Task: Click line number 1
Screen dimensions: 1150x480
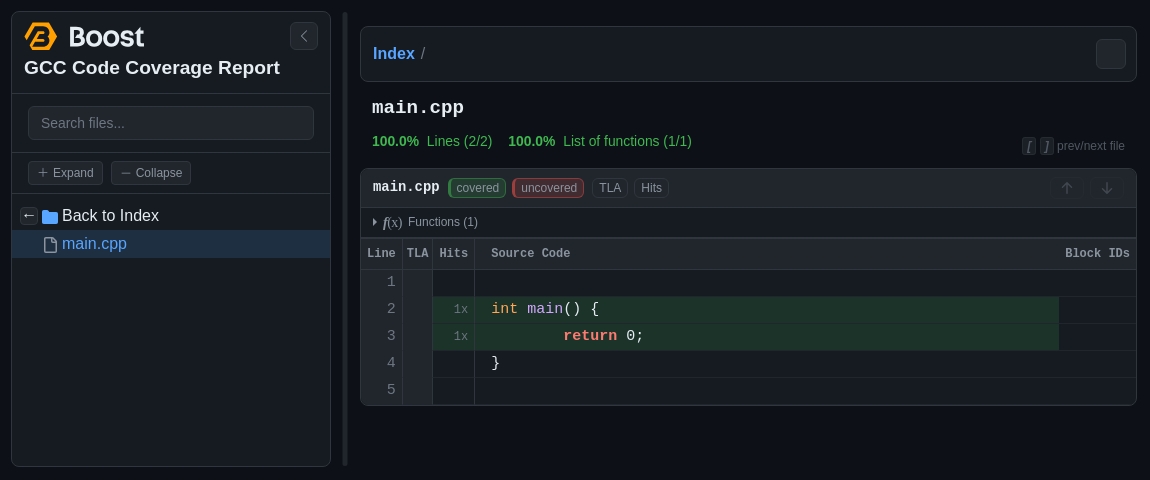Action: [391, 282]
